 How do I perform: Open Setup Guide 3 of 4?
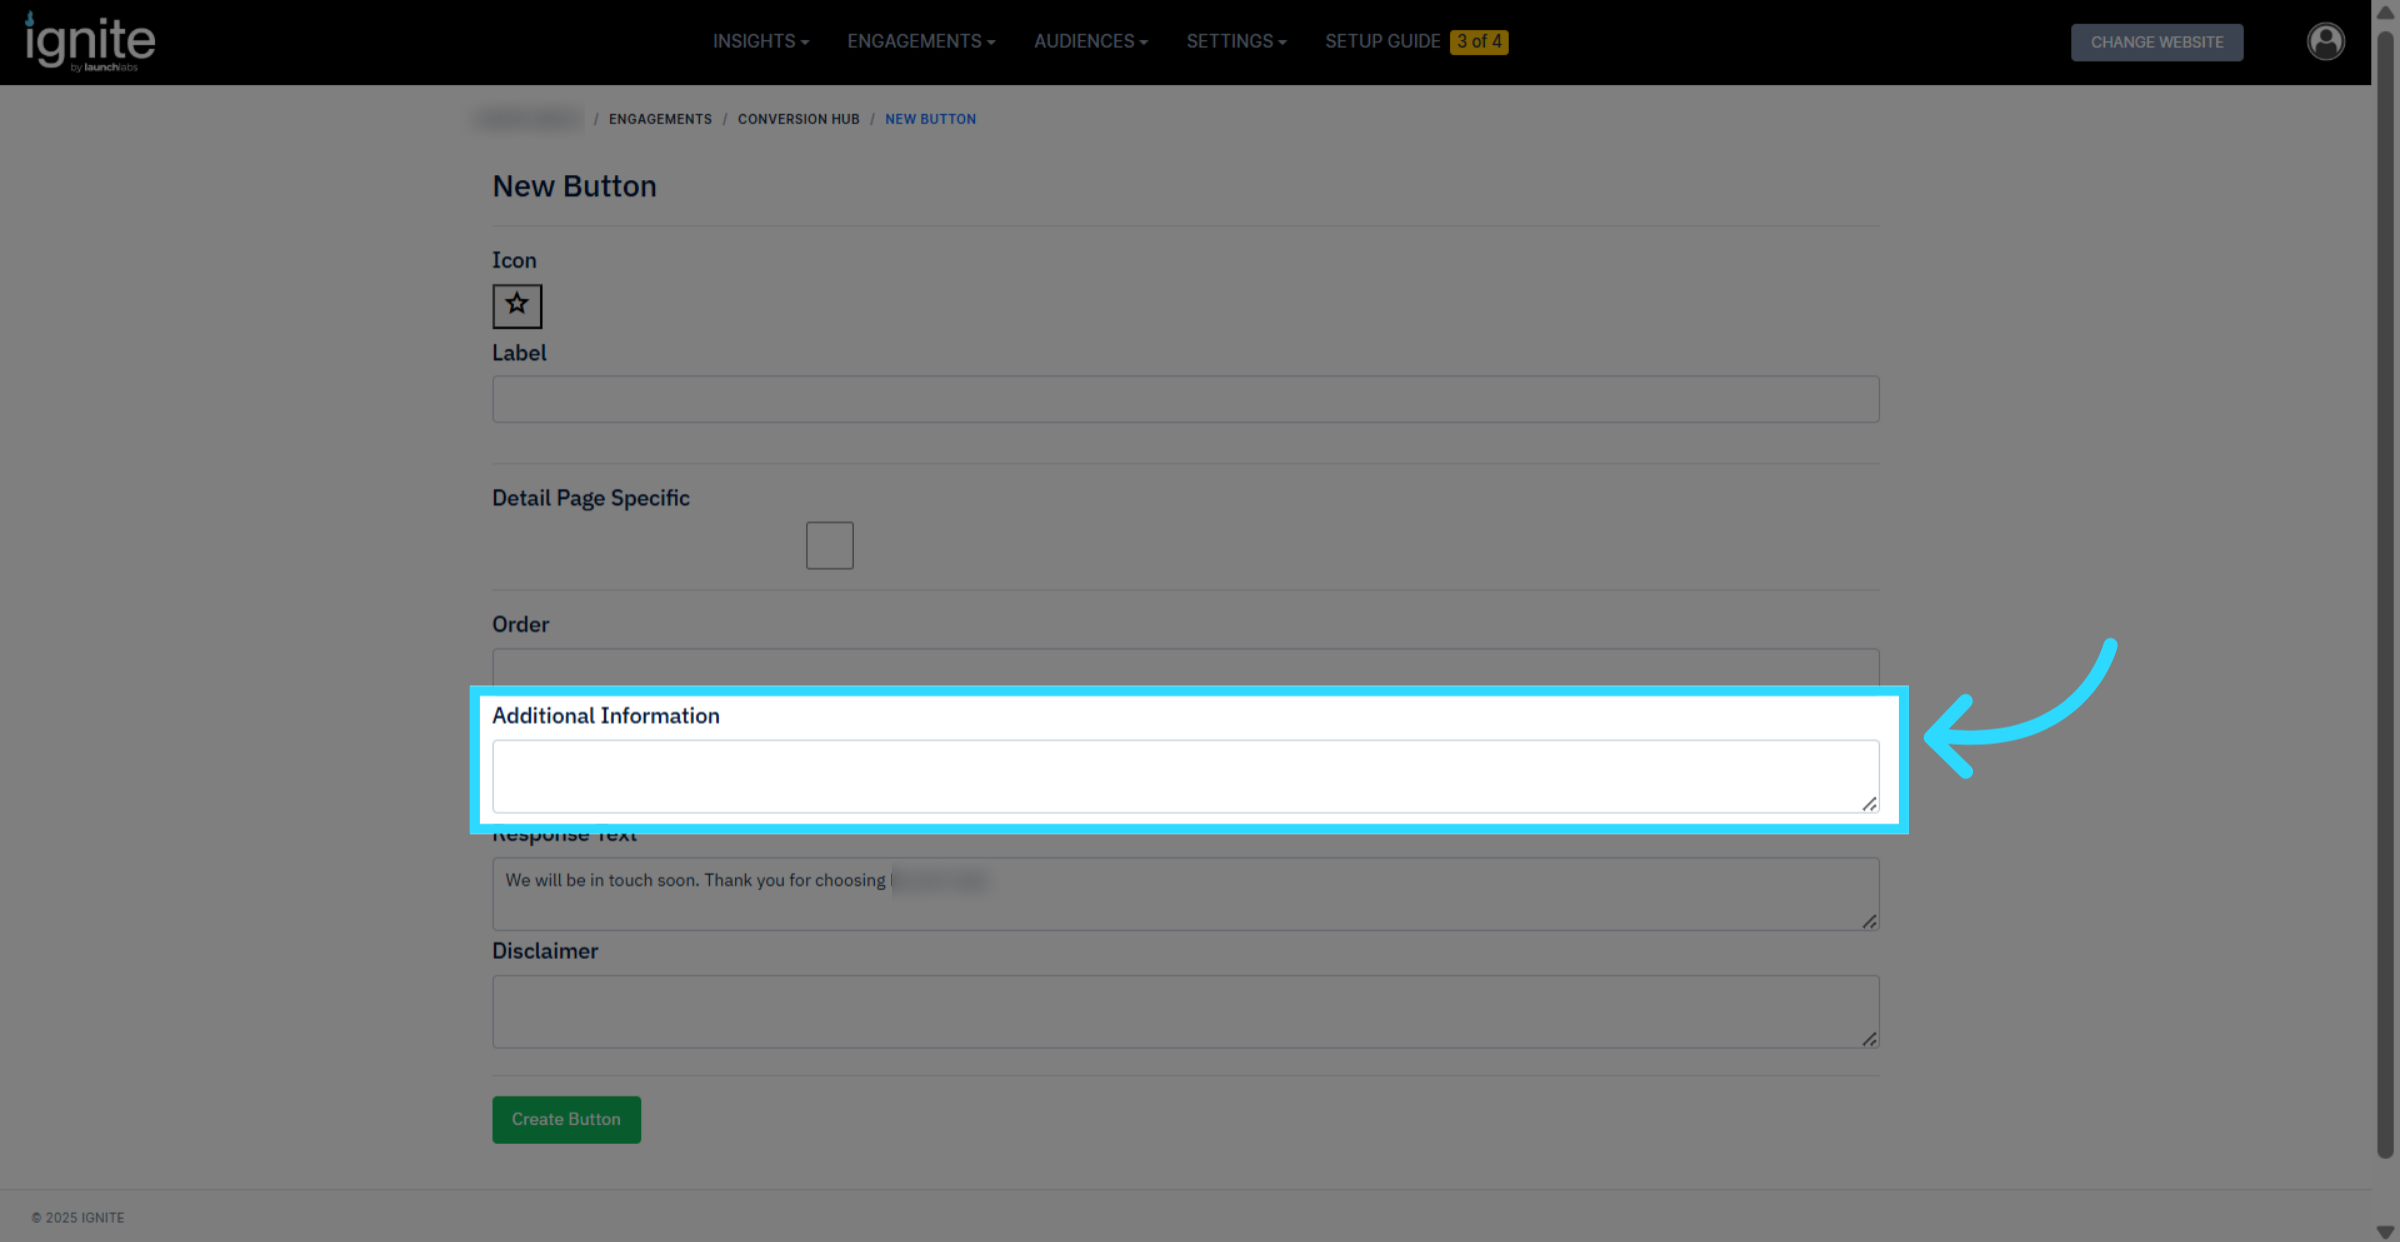(1415, 41)
